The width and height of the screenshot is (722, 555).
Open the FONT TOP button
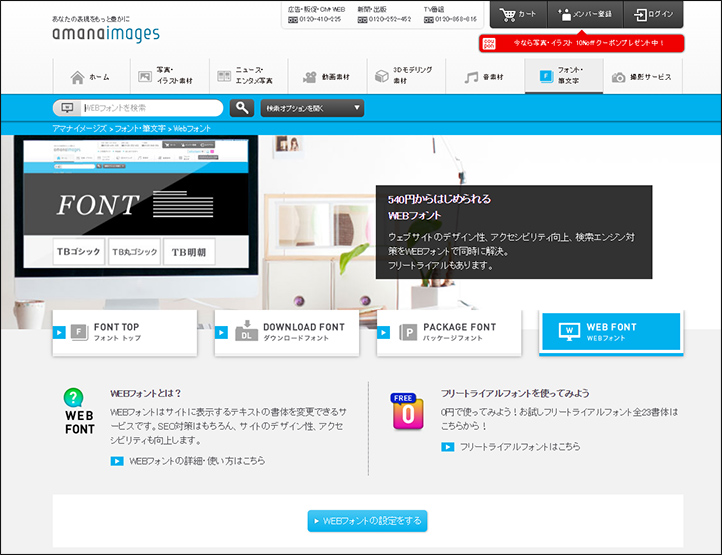pyautogui.click(x=125, y=332)
